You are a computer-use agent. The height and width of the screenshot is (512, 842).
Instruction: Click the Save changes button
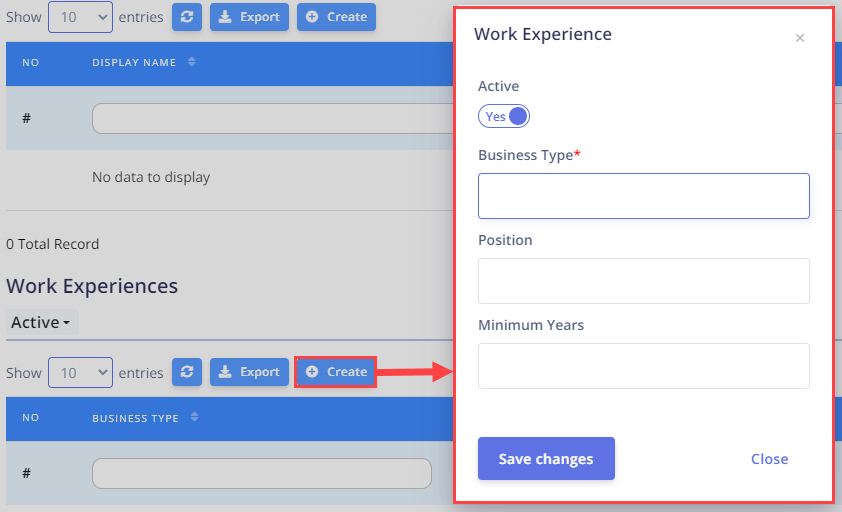click(546, 458)
